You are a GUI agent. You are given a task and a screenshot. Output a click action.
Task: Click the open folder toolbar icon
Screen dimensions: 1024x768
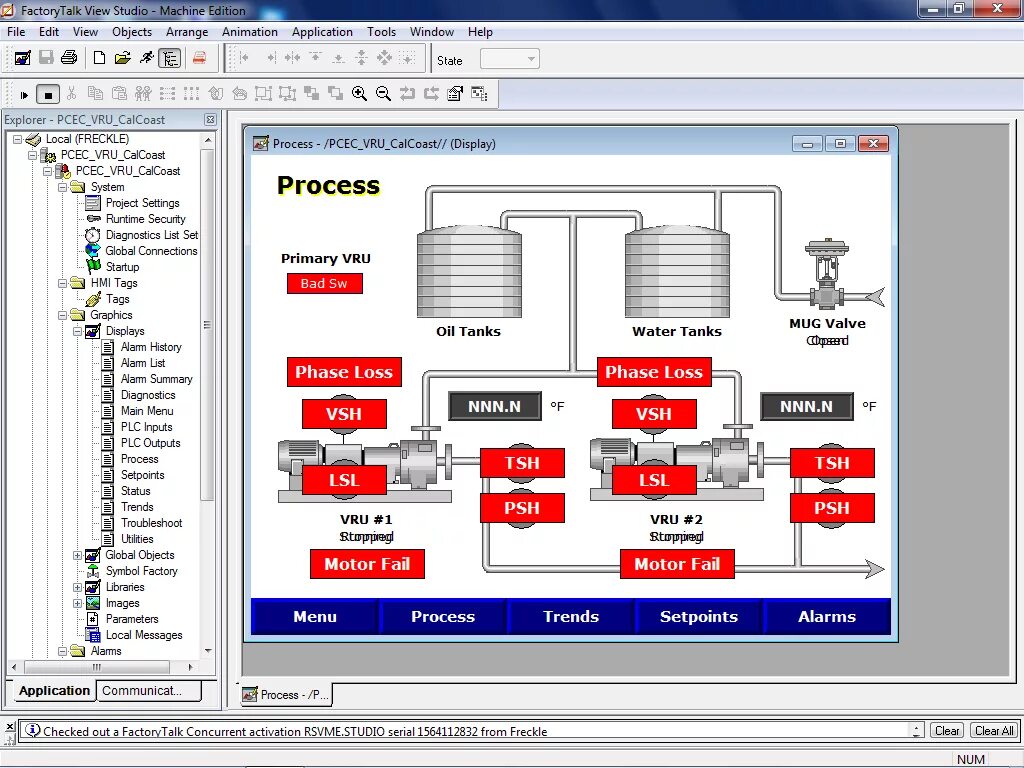[123, 59]
